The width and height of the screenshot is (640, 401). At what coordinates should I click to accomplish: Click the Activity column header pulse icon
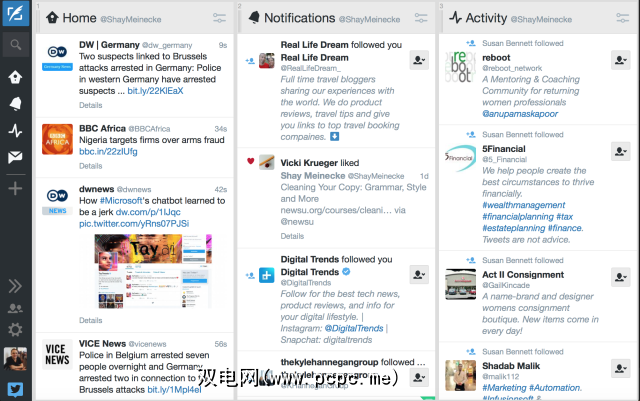coord(455,18)
